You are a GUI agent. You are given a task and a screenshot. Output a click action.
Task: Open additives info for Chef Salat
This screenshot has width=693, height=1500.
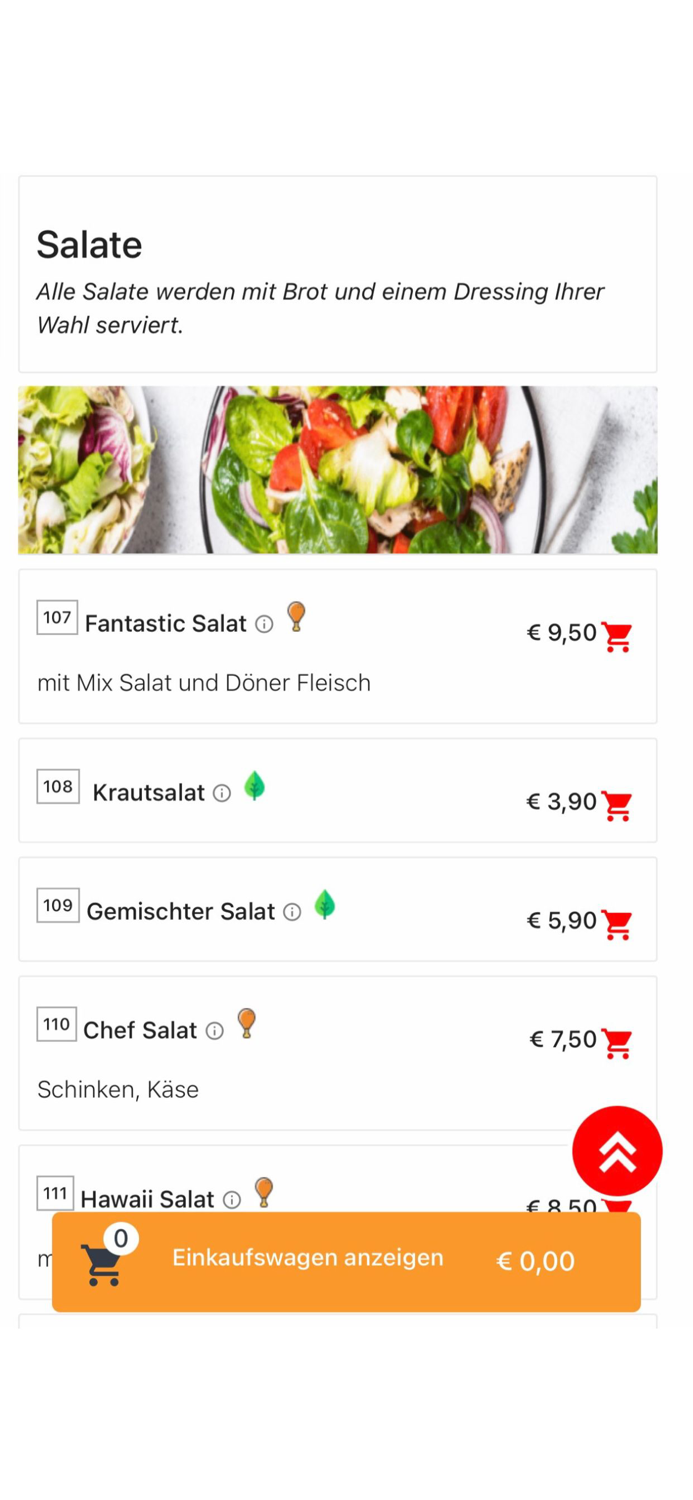click(214, 1030)
